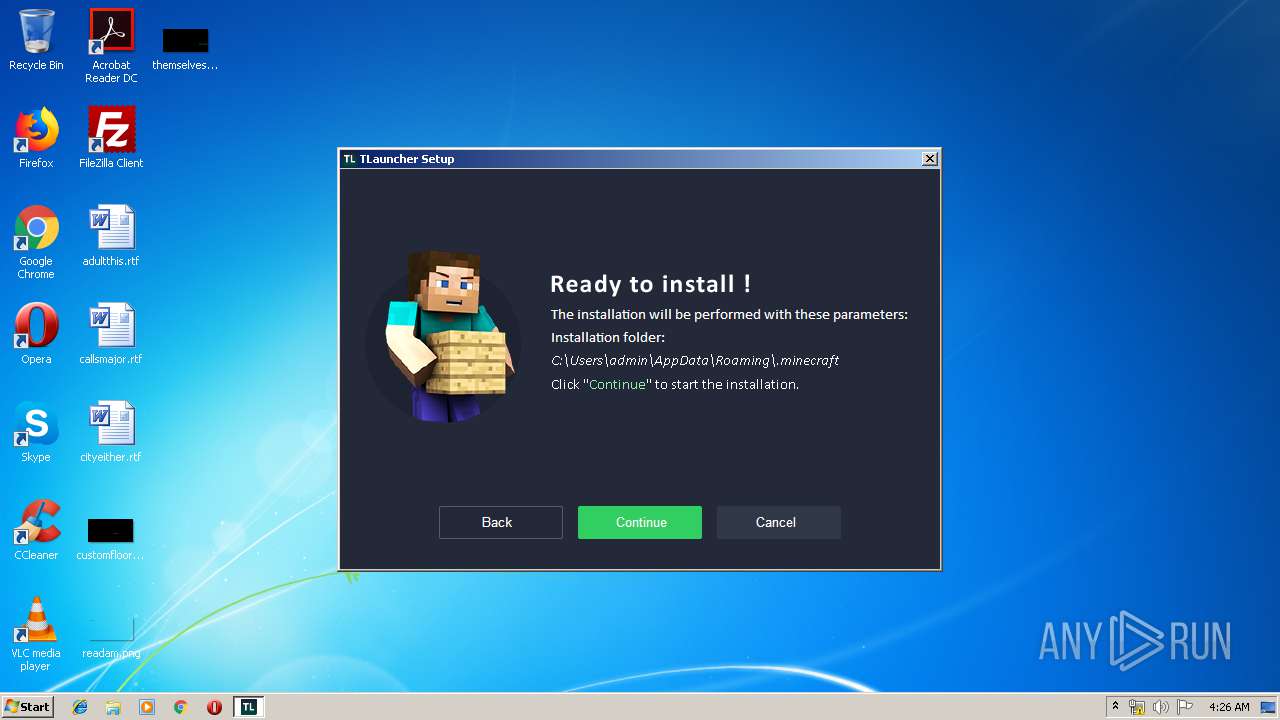The height and width of the screenshot is (720, 1280).
Task: Launch Firefox from the desktop
Action: click(x=36, y=138)
